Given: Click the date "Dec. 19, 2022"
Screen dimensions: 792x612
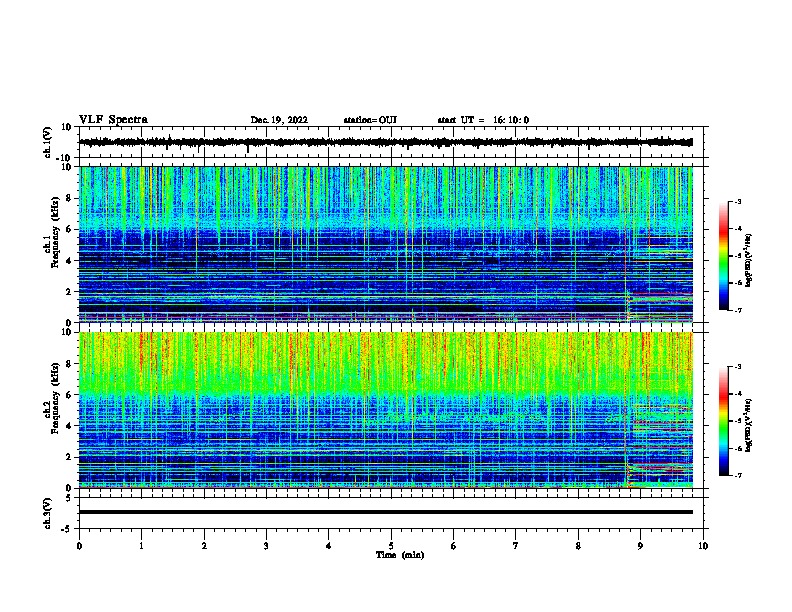Looking at the screenshot, I should click(x=279, y=120).
